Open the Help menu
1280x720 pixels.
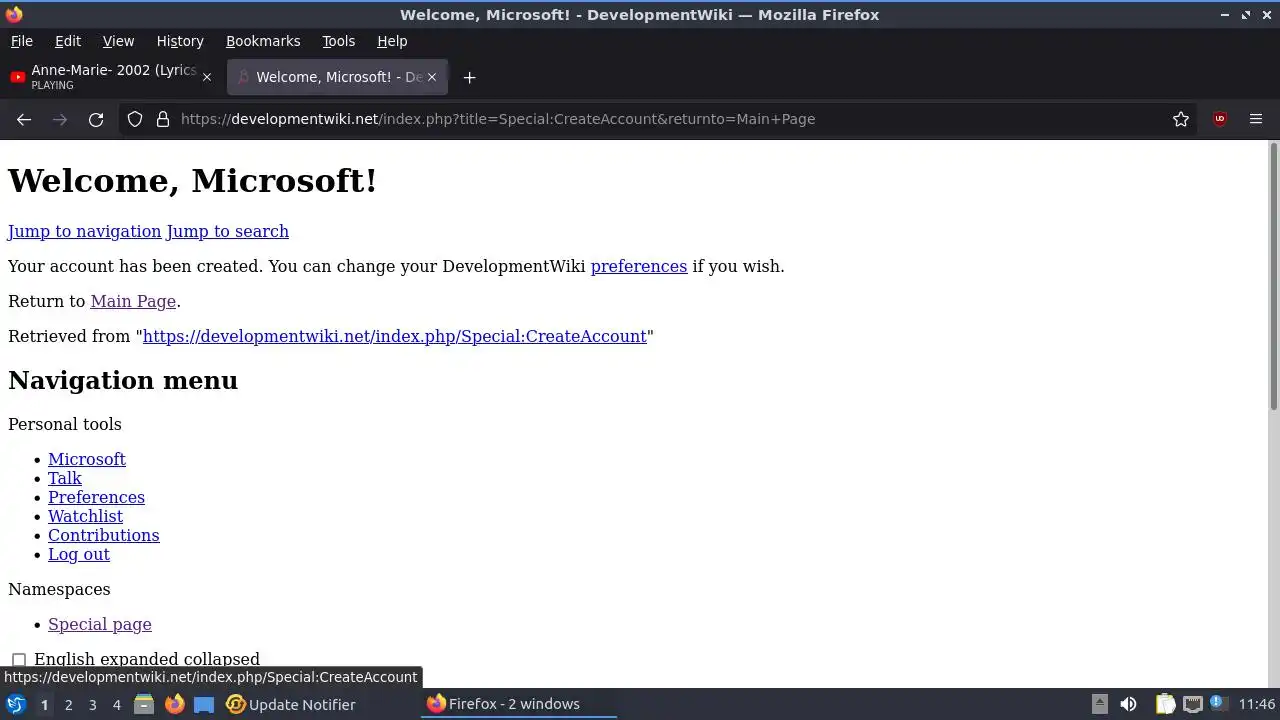[392, 41]
